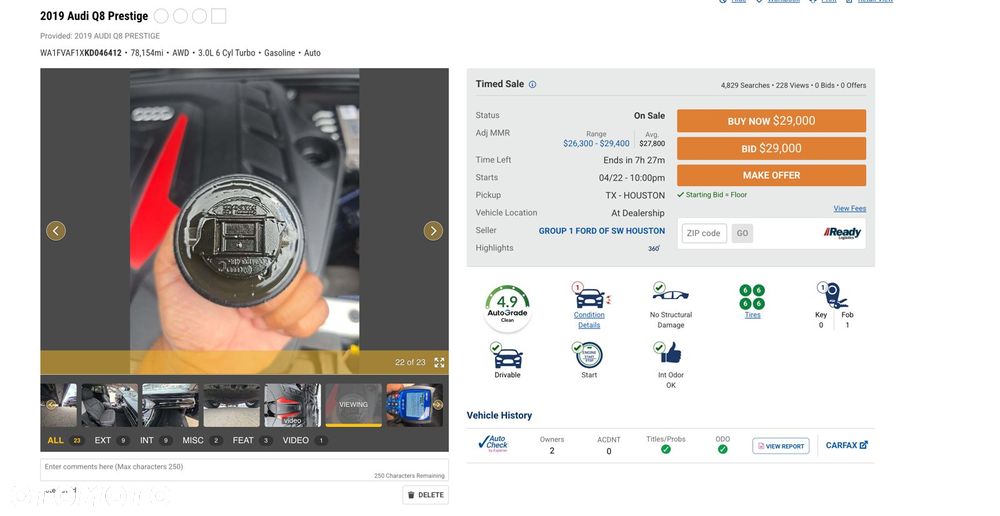The height and width of the screenshot is (516, 1000).
Task: Play the engine video thumbnail
Action: click(x=292, y=405)
